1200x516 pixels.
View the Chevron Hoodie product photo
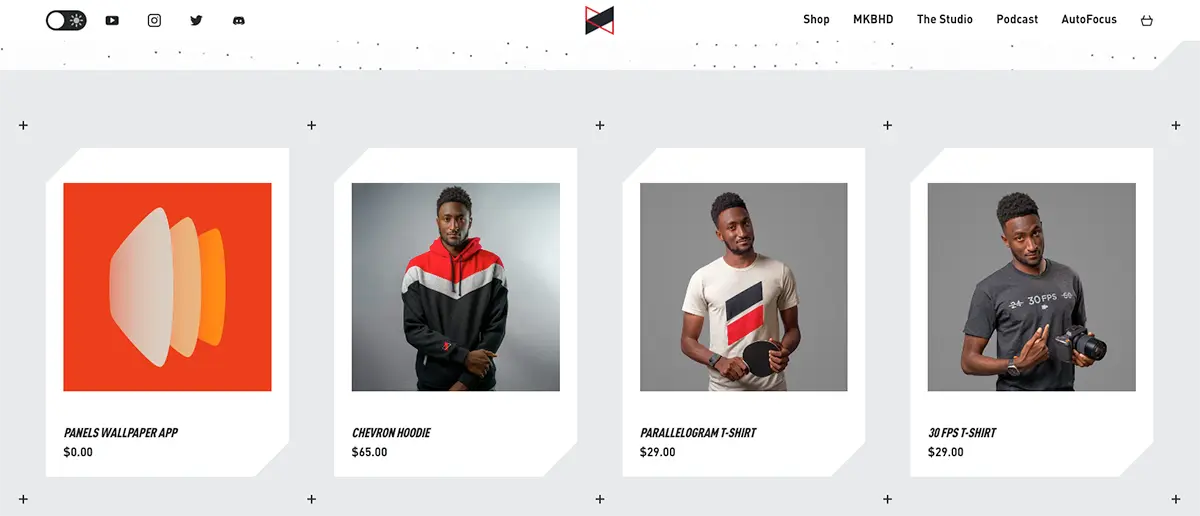click(x=456, y=287)
